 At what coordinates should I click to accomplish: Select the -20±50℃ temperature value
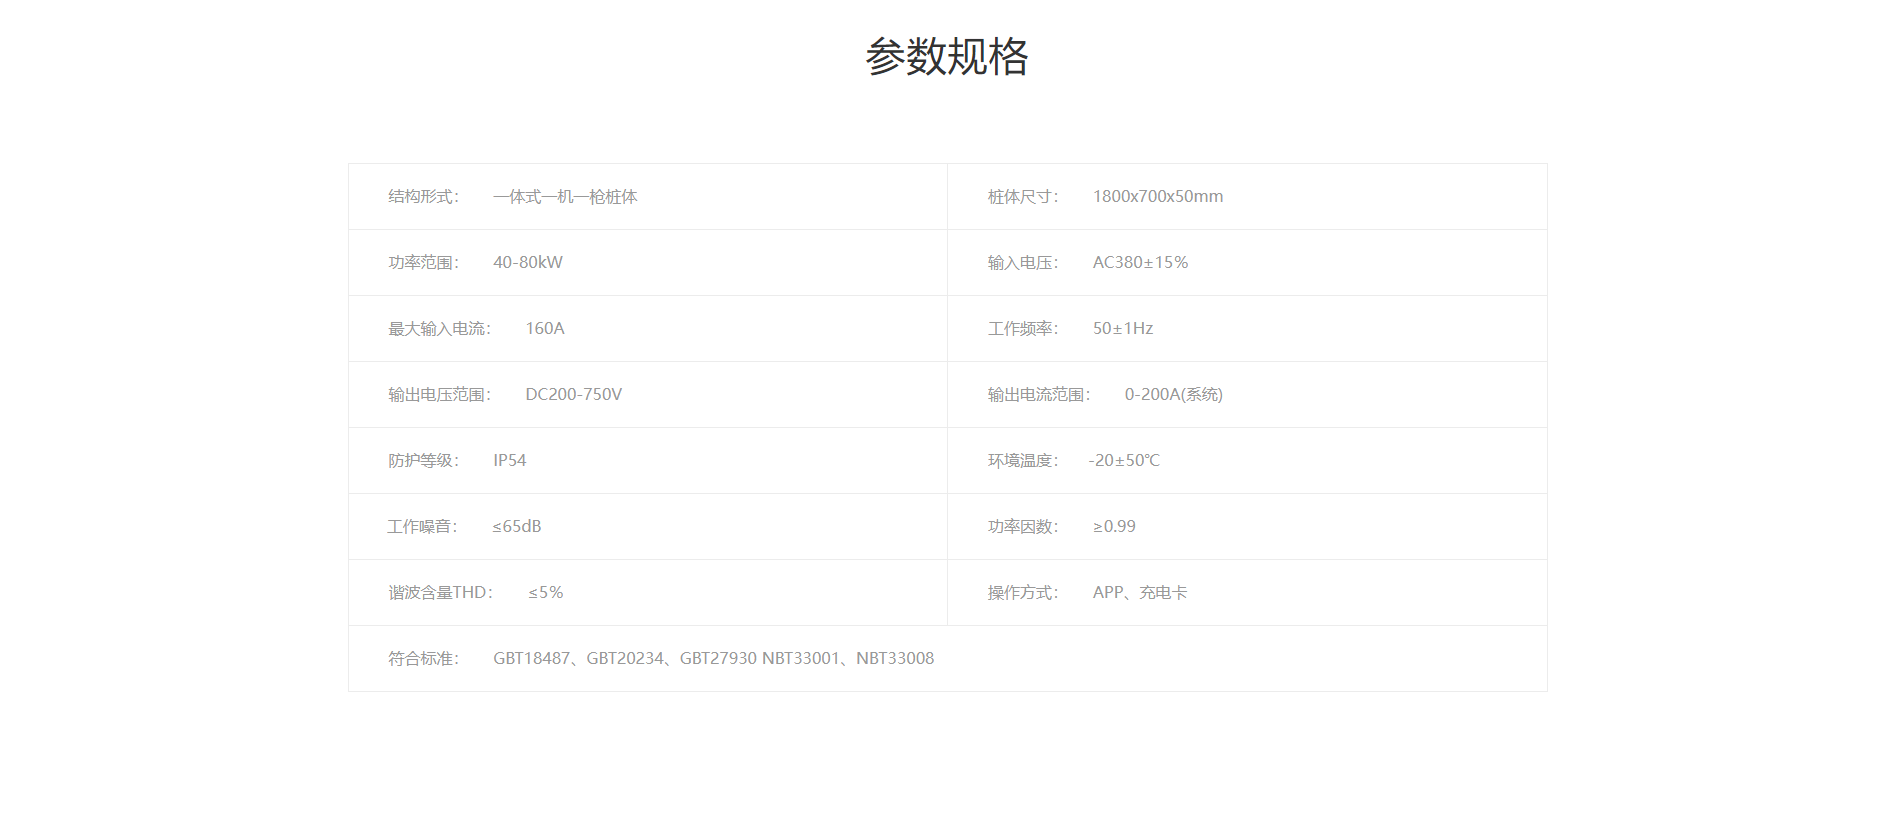[1124, 461]
